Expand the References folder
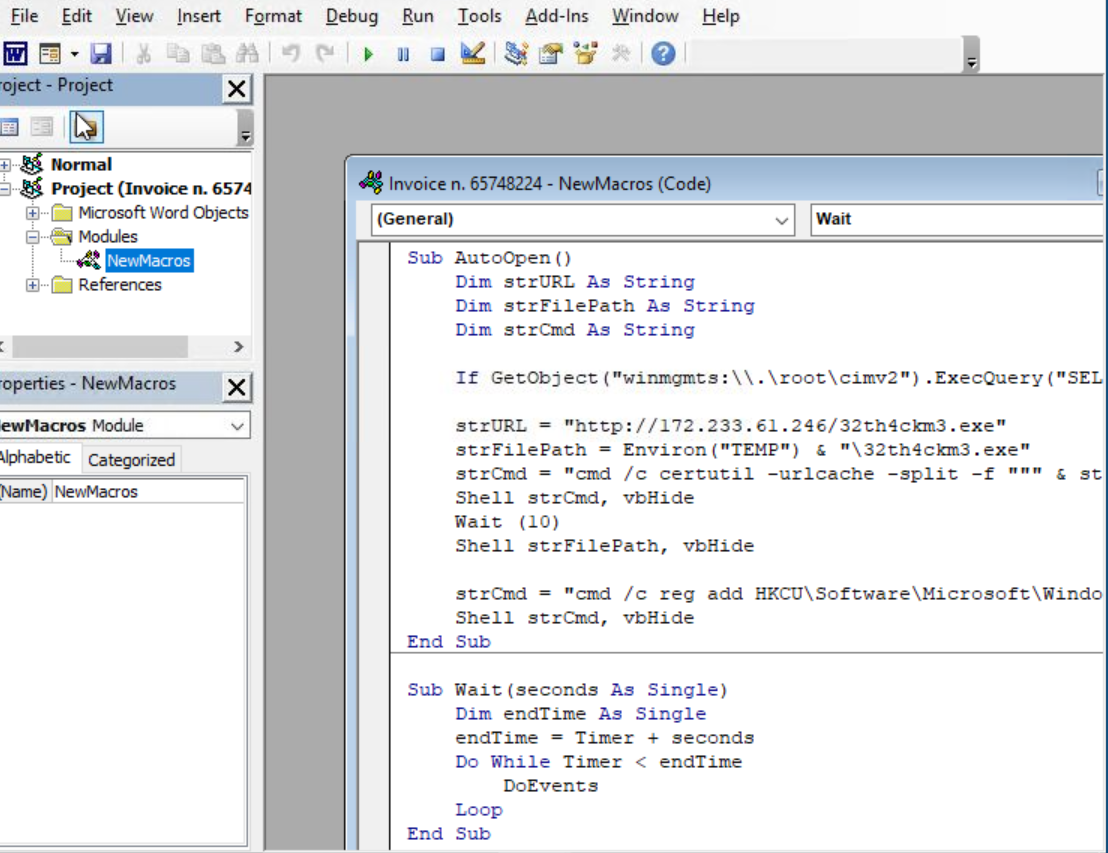Image resolution: width=1108 pixels, height=853 pixels. (x=33, y=285)
